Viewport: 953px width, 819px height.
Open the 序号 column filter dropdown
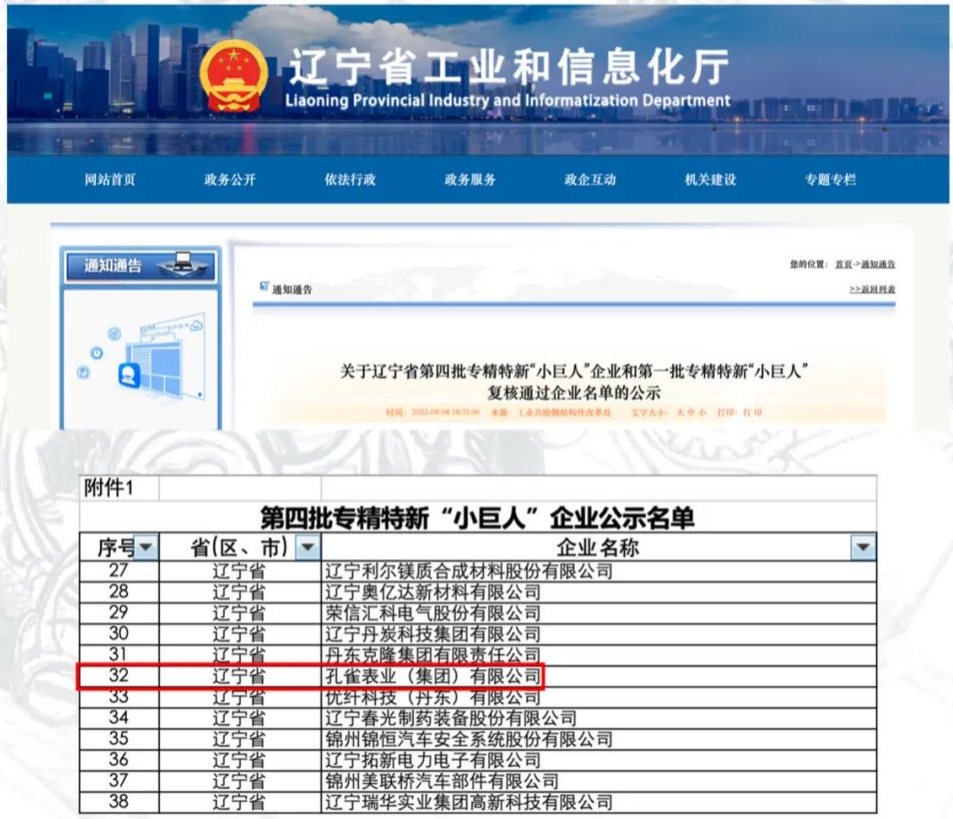coord(146,547)
